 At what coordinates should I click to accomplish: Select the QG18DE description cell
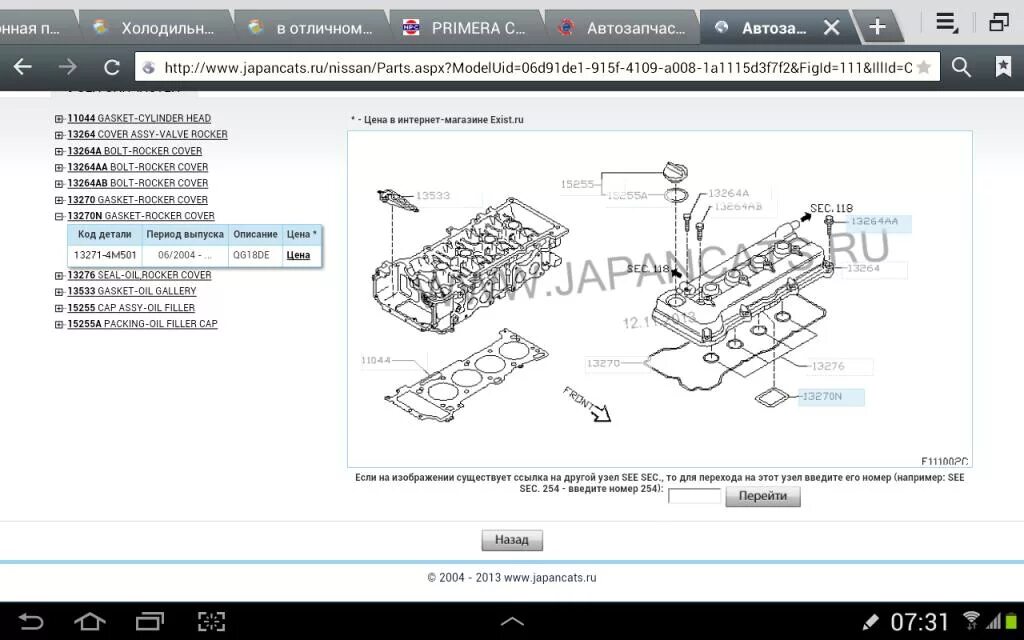coord(255,255)
